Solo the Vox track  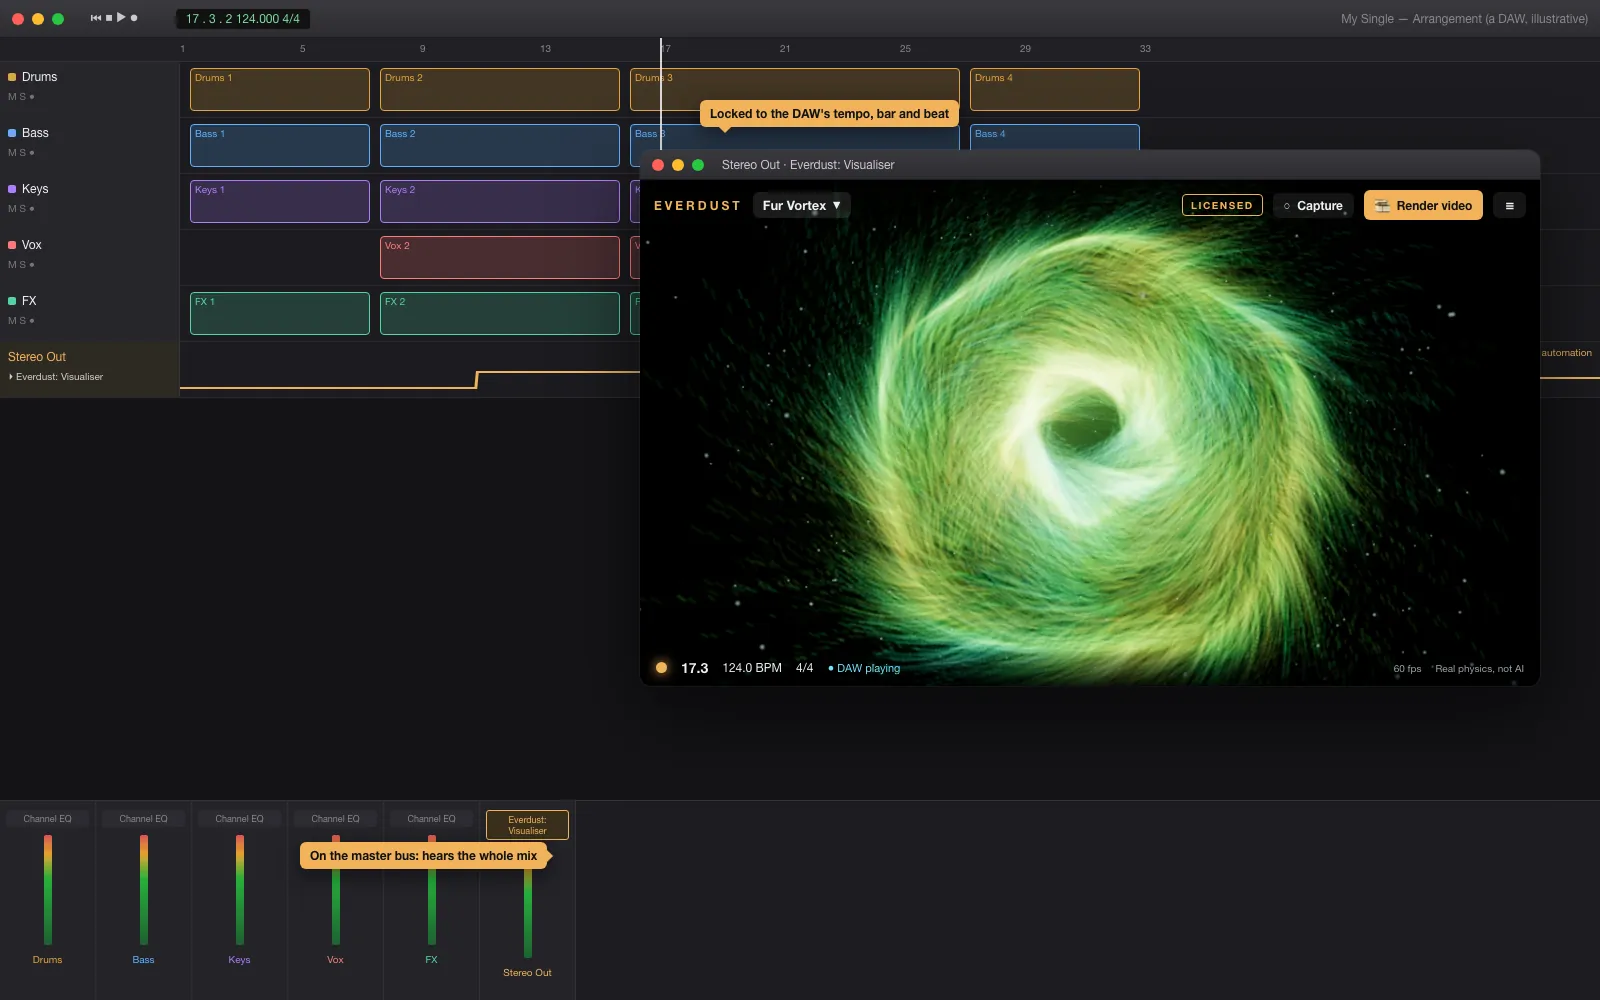coord(23,265)
